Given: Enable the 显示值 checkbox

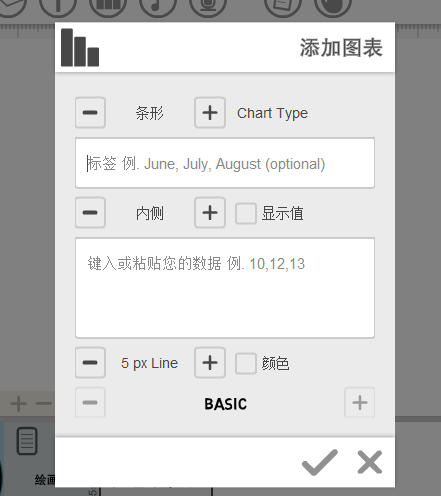Looking at the screenshot, I should 246,213.
